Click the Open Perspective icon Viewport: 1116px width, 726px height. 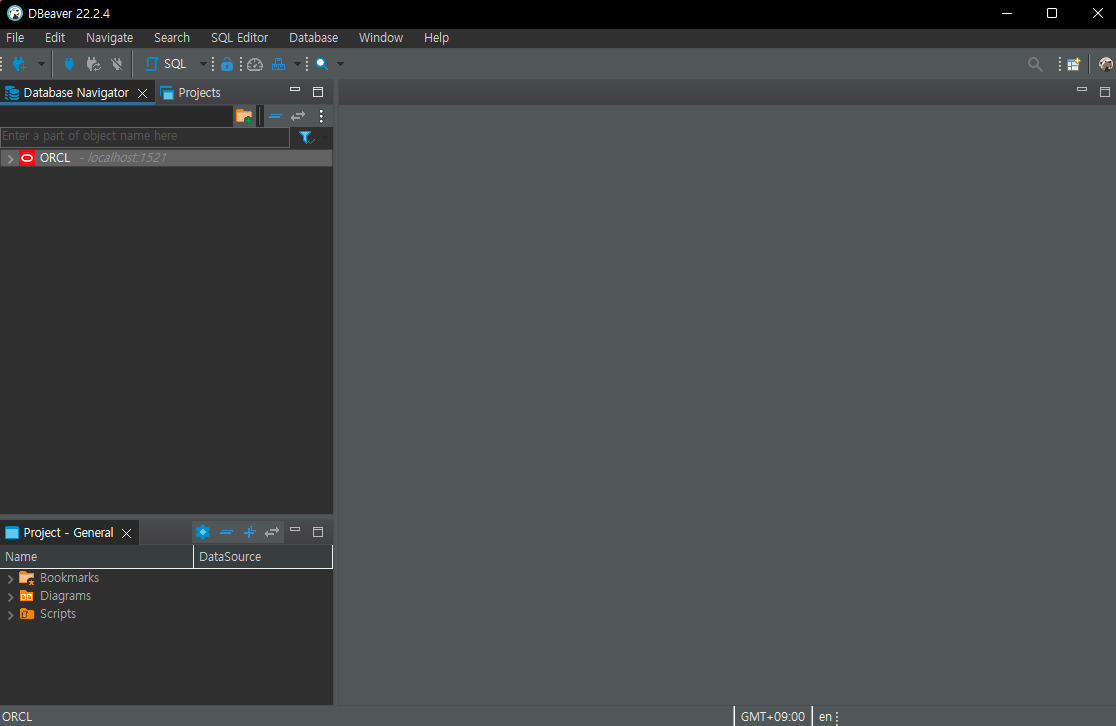(x=1073, y=64)
